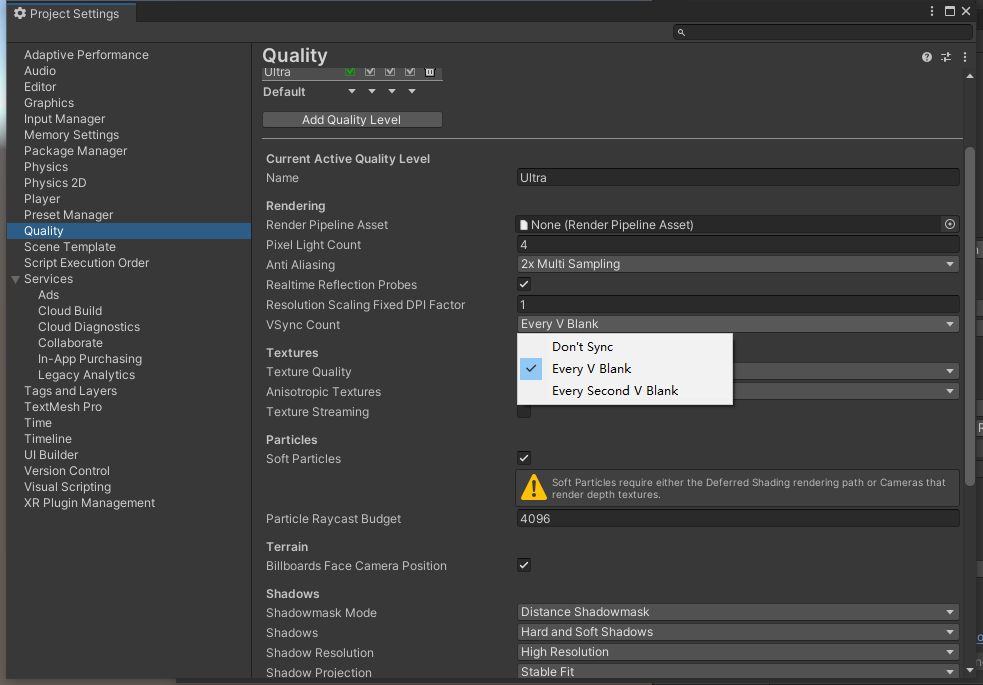The width and height of the screenshot is (983, 685).
Task: Open the Texture Quality dropdown arrow
Action: pyautogui.click(x=950, y=372)
